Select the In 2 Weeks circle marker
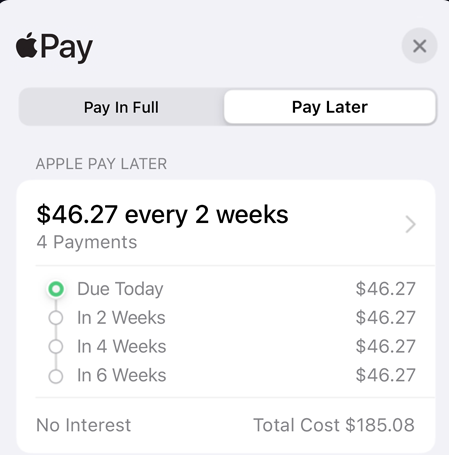Screen dimensions: 449x455 (56, 318)
